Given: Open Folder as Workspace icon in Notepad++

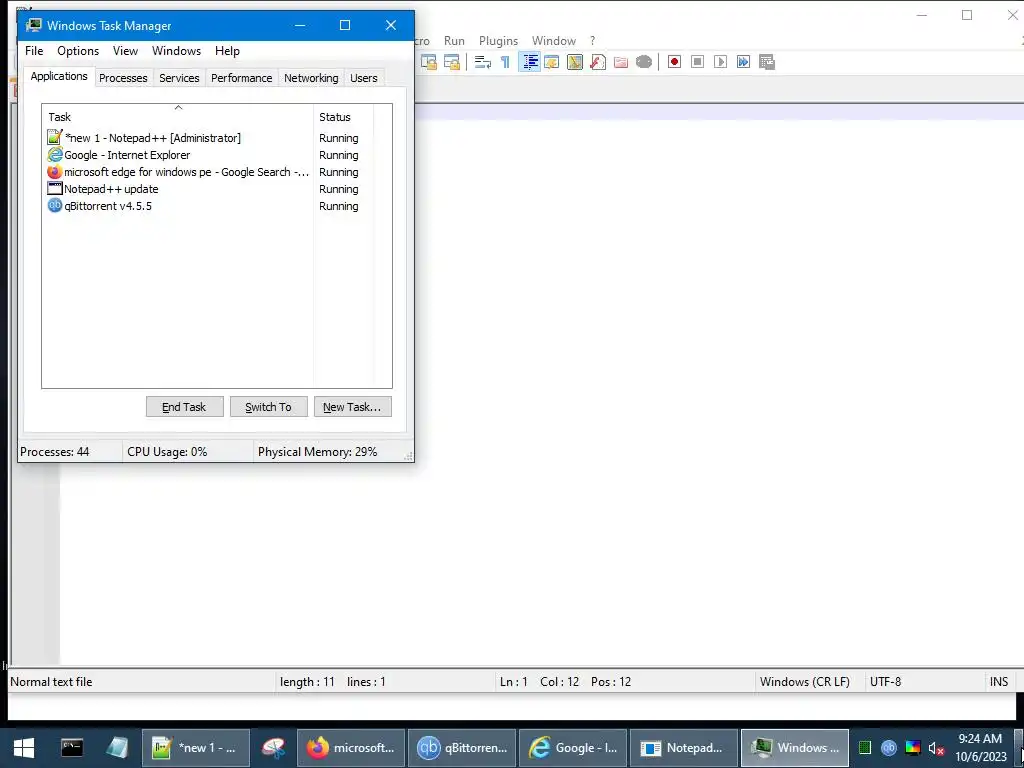Looking at the screenshot, I should (620, 62).
